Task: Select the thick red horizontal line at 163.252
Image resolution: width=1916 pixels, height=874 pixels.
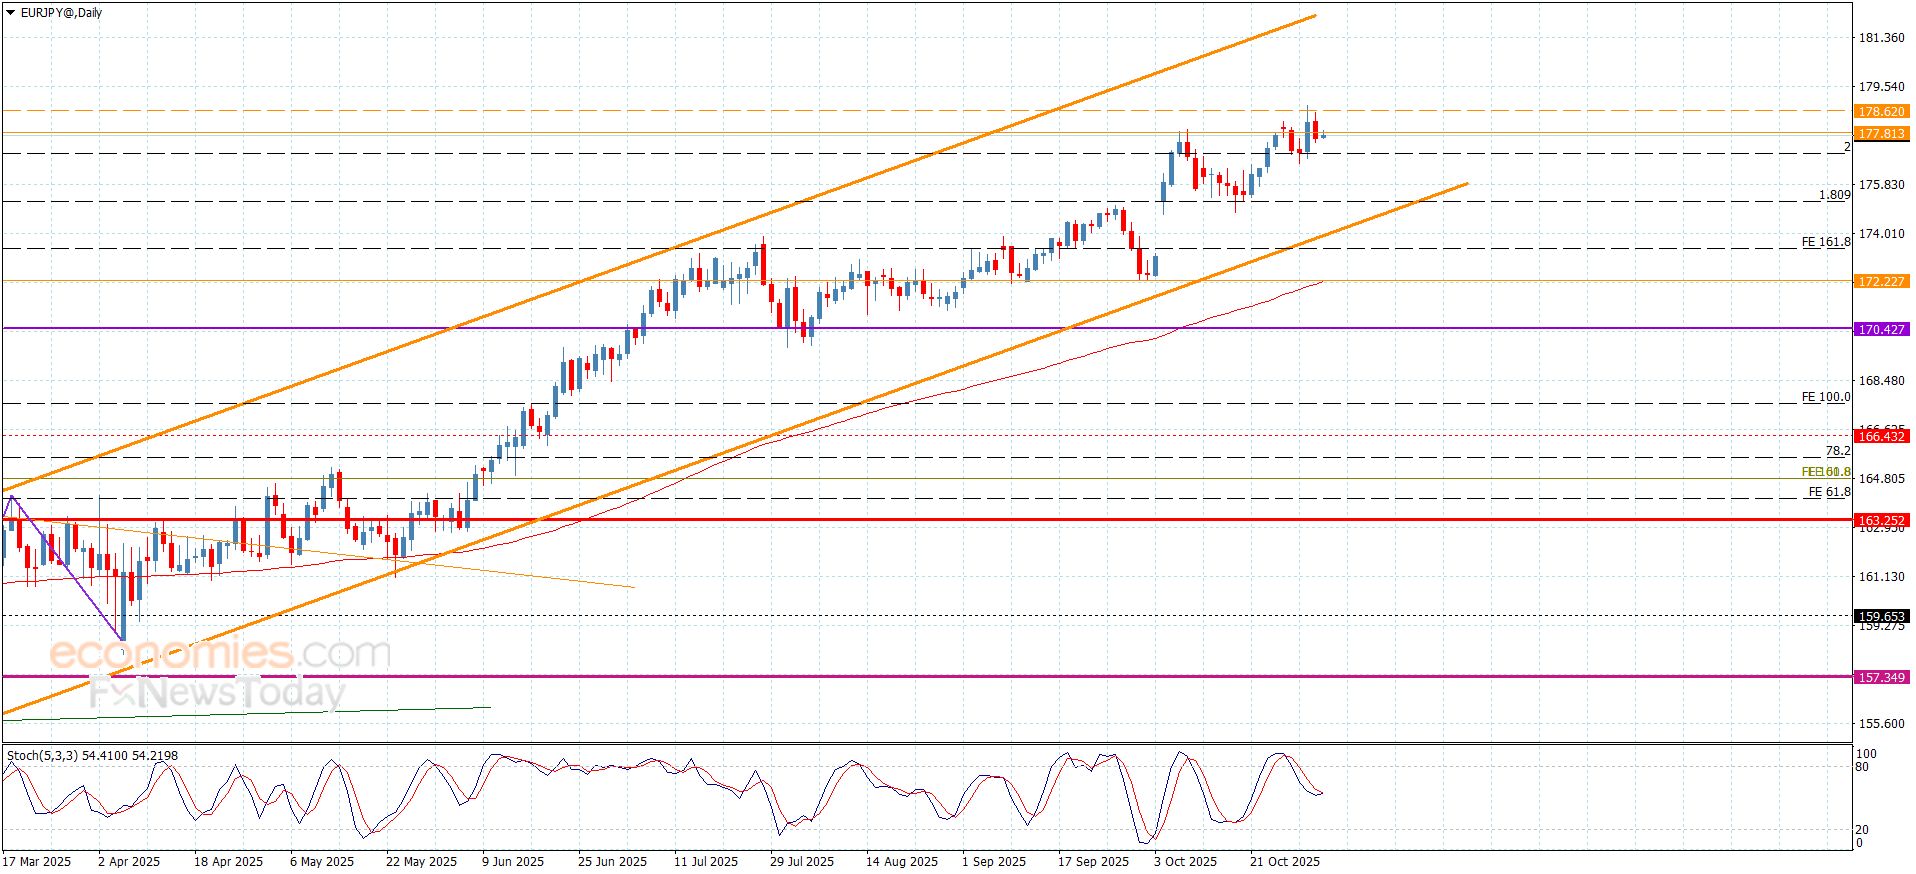Action: (x=926, y=519)
